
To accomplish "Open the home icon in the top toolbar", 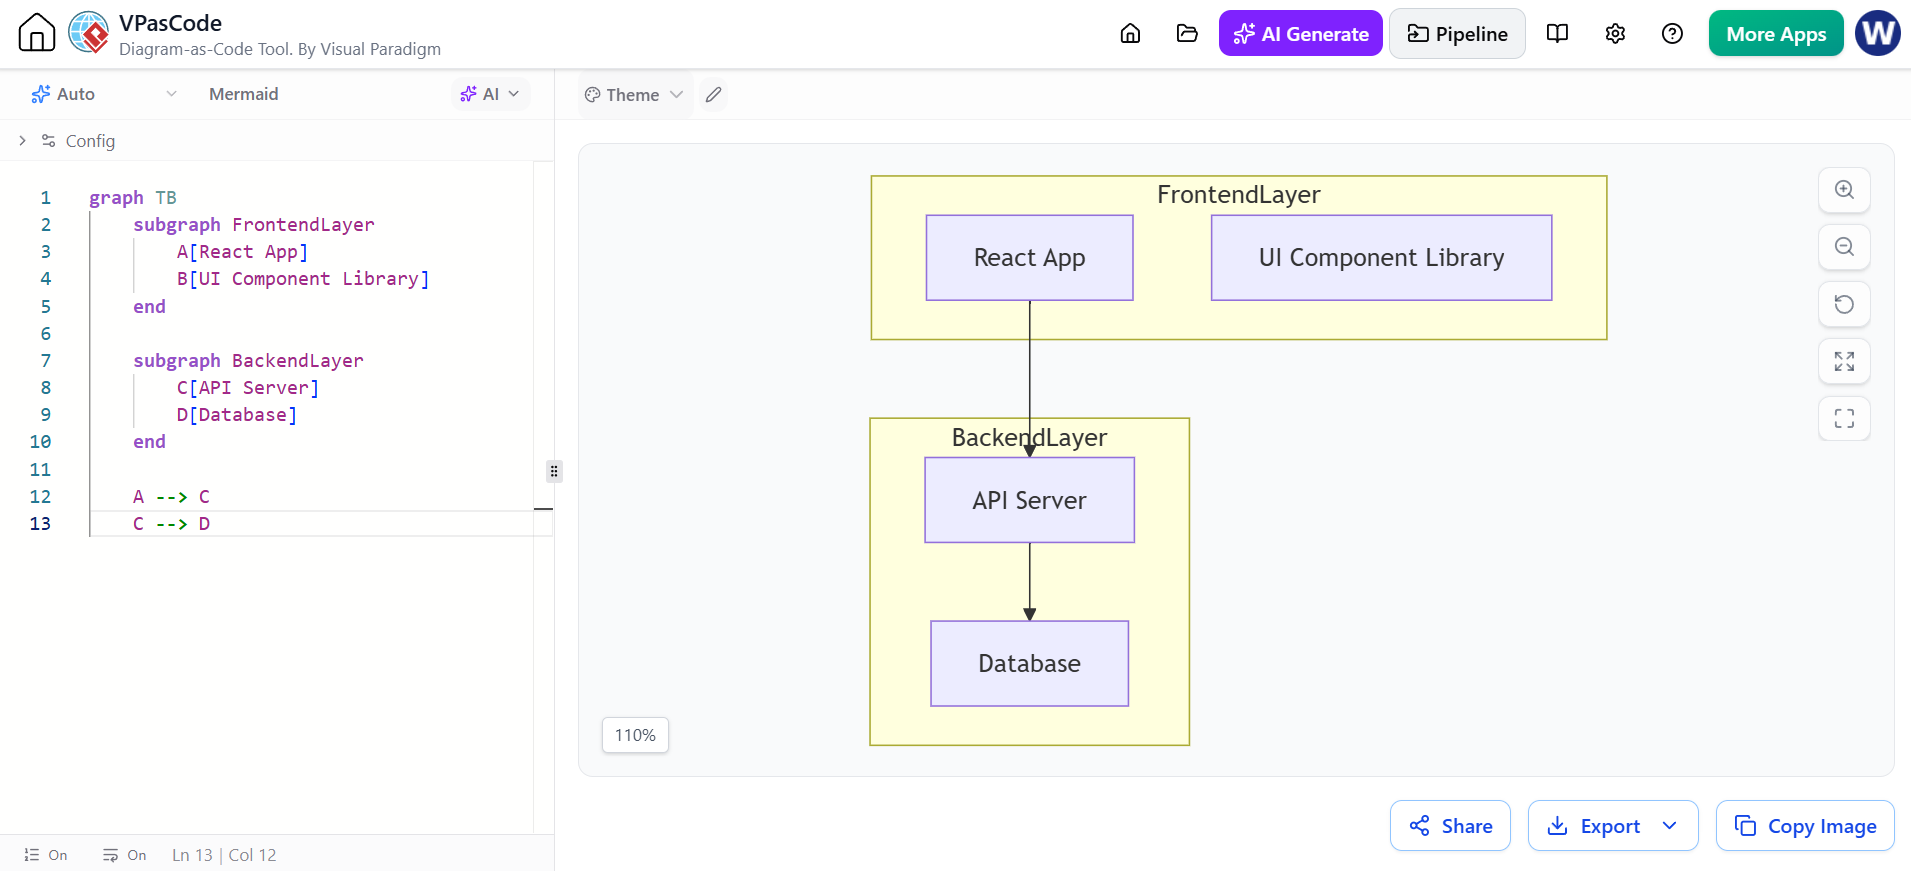I will point(1130,34).
